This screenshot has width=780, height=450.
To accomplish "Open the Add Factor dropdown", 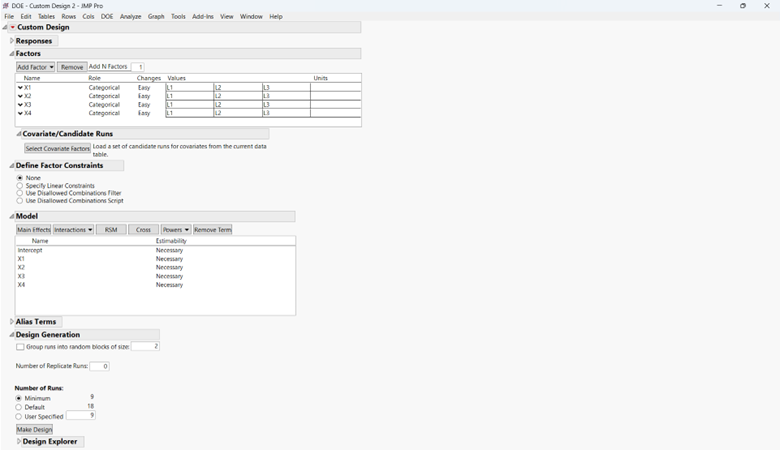I will click(x=35, y=67).
